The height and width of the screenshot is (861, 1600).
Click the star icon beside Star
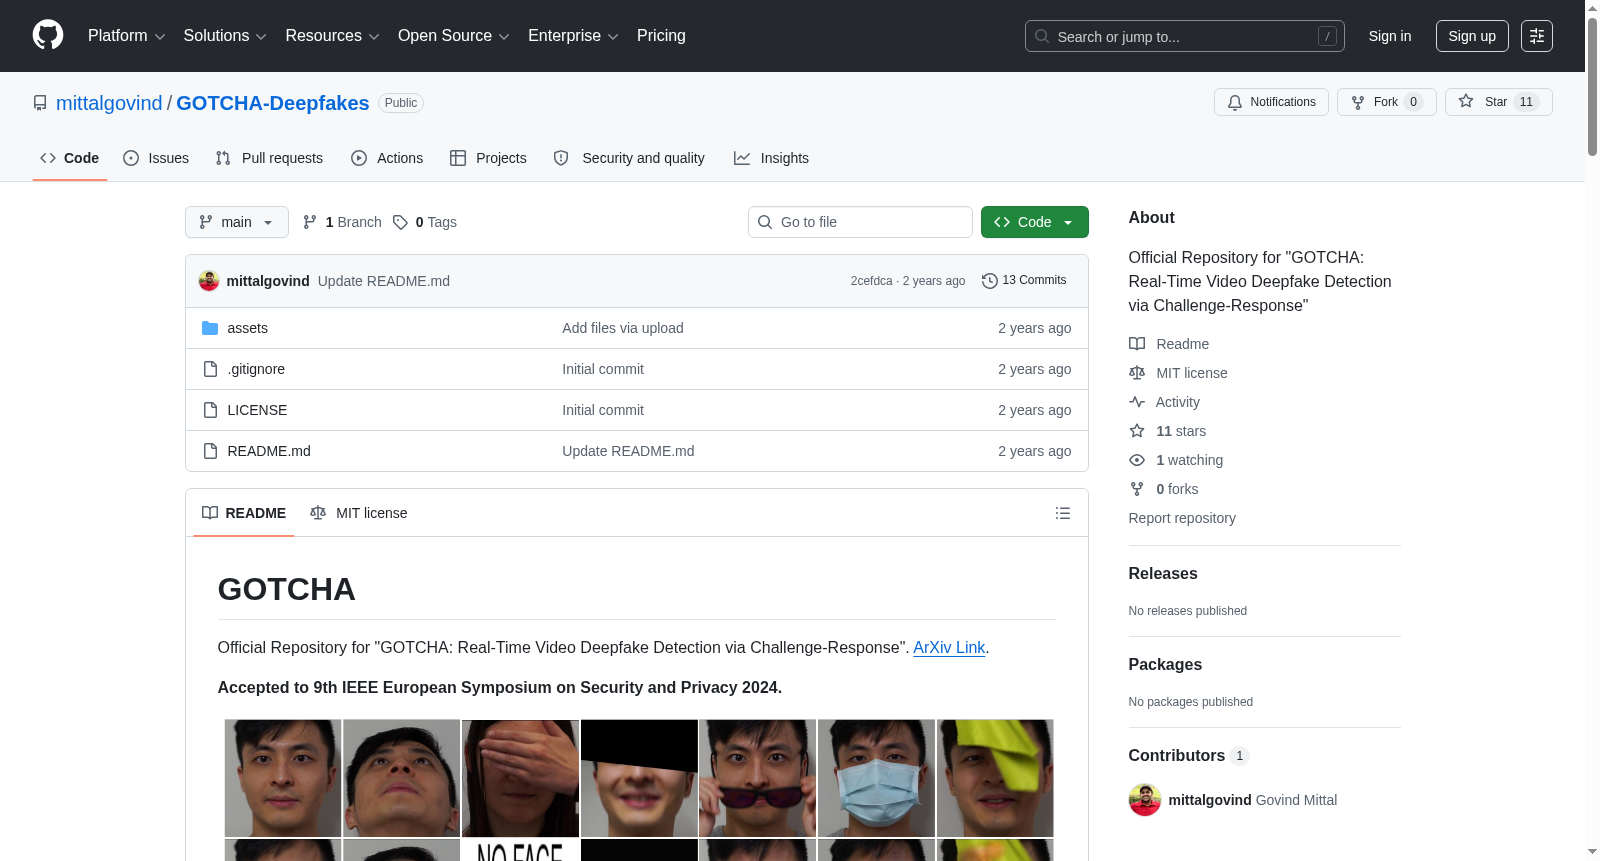[1466, 101]
